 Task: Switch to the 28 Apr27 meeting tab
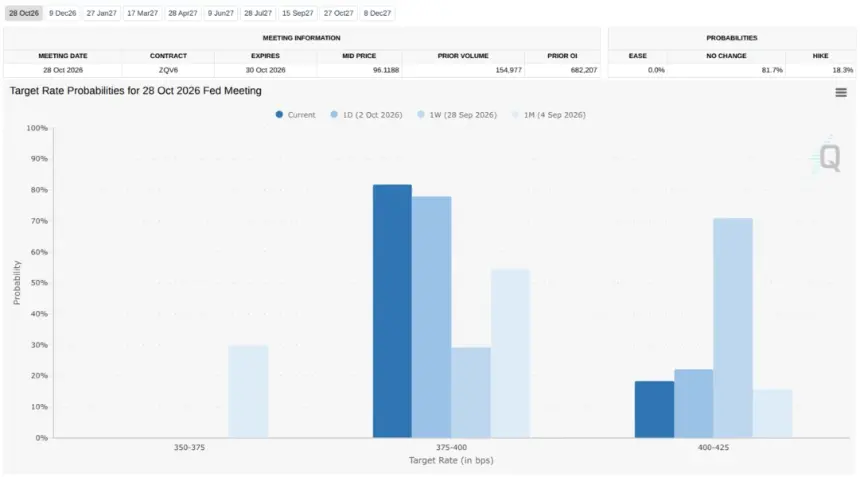pyautogui.click(x=183, y=13)
